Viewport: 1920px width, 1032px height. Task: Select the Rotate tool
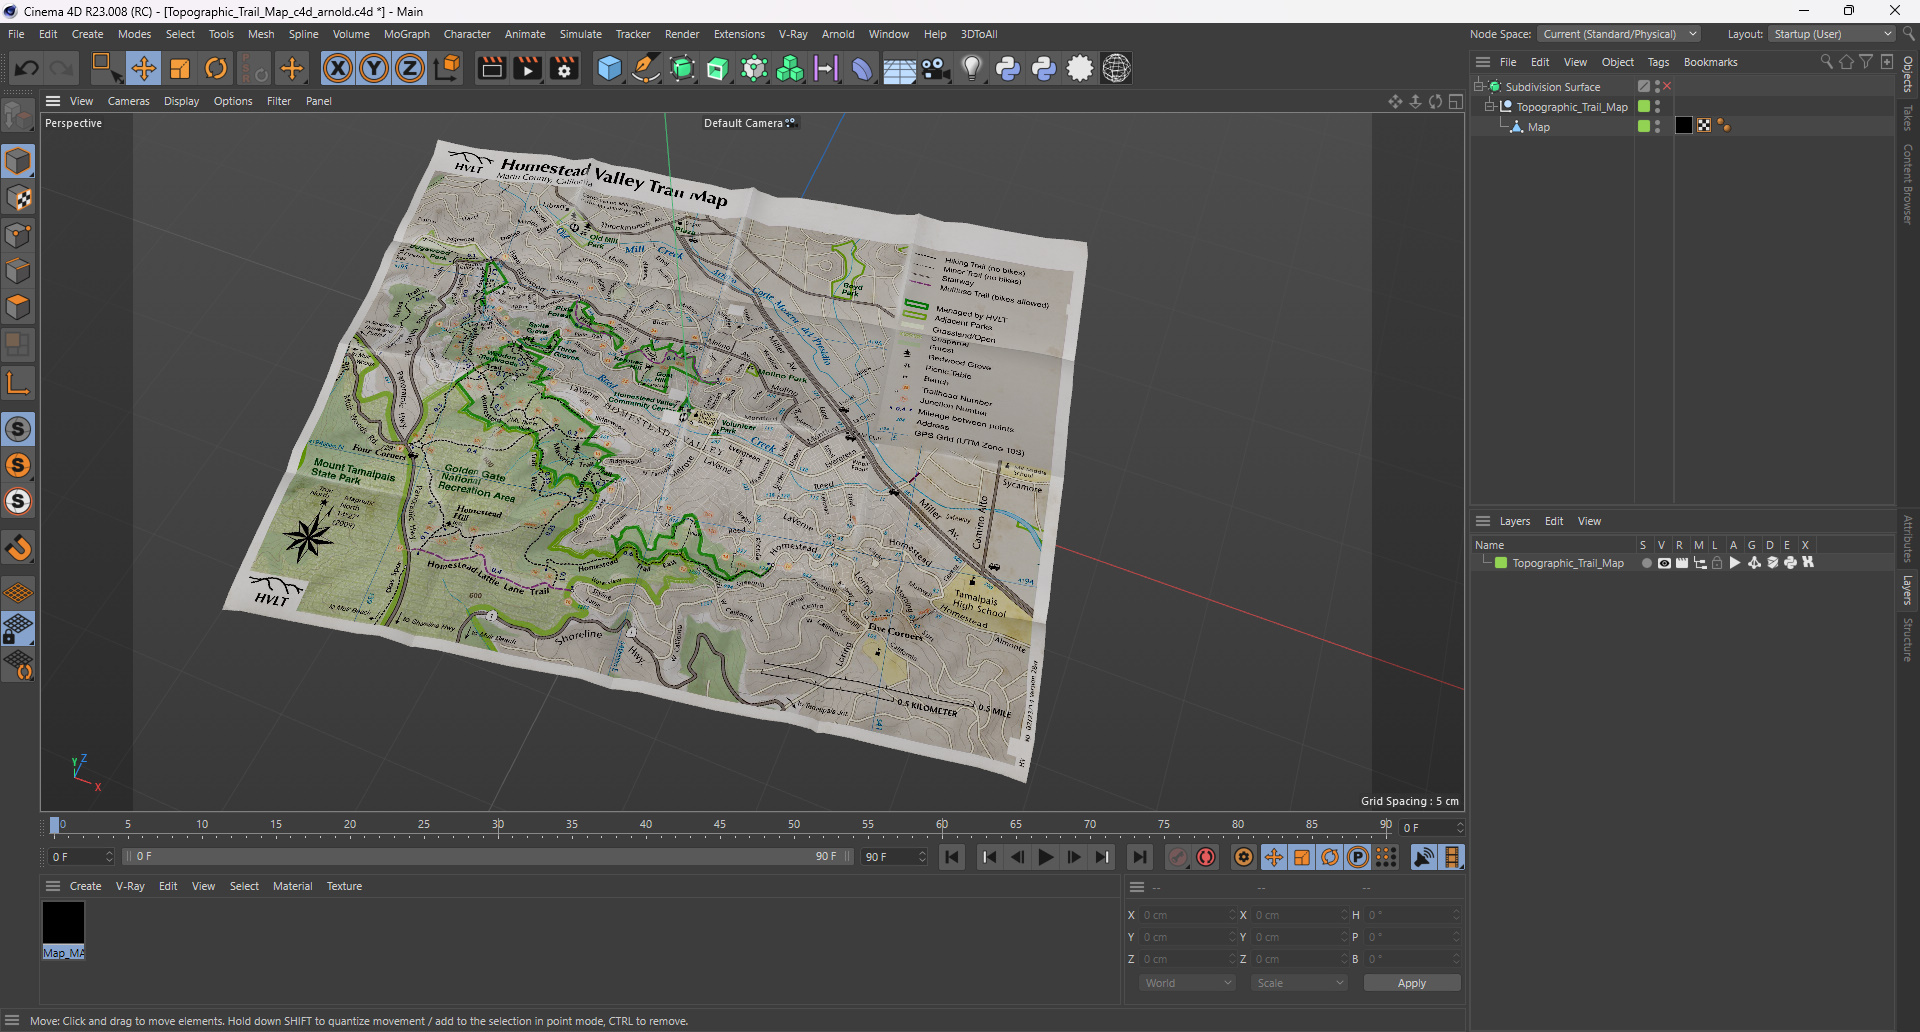click(x=216, y=68)
